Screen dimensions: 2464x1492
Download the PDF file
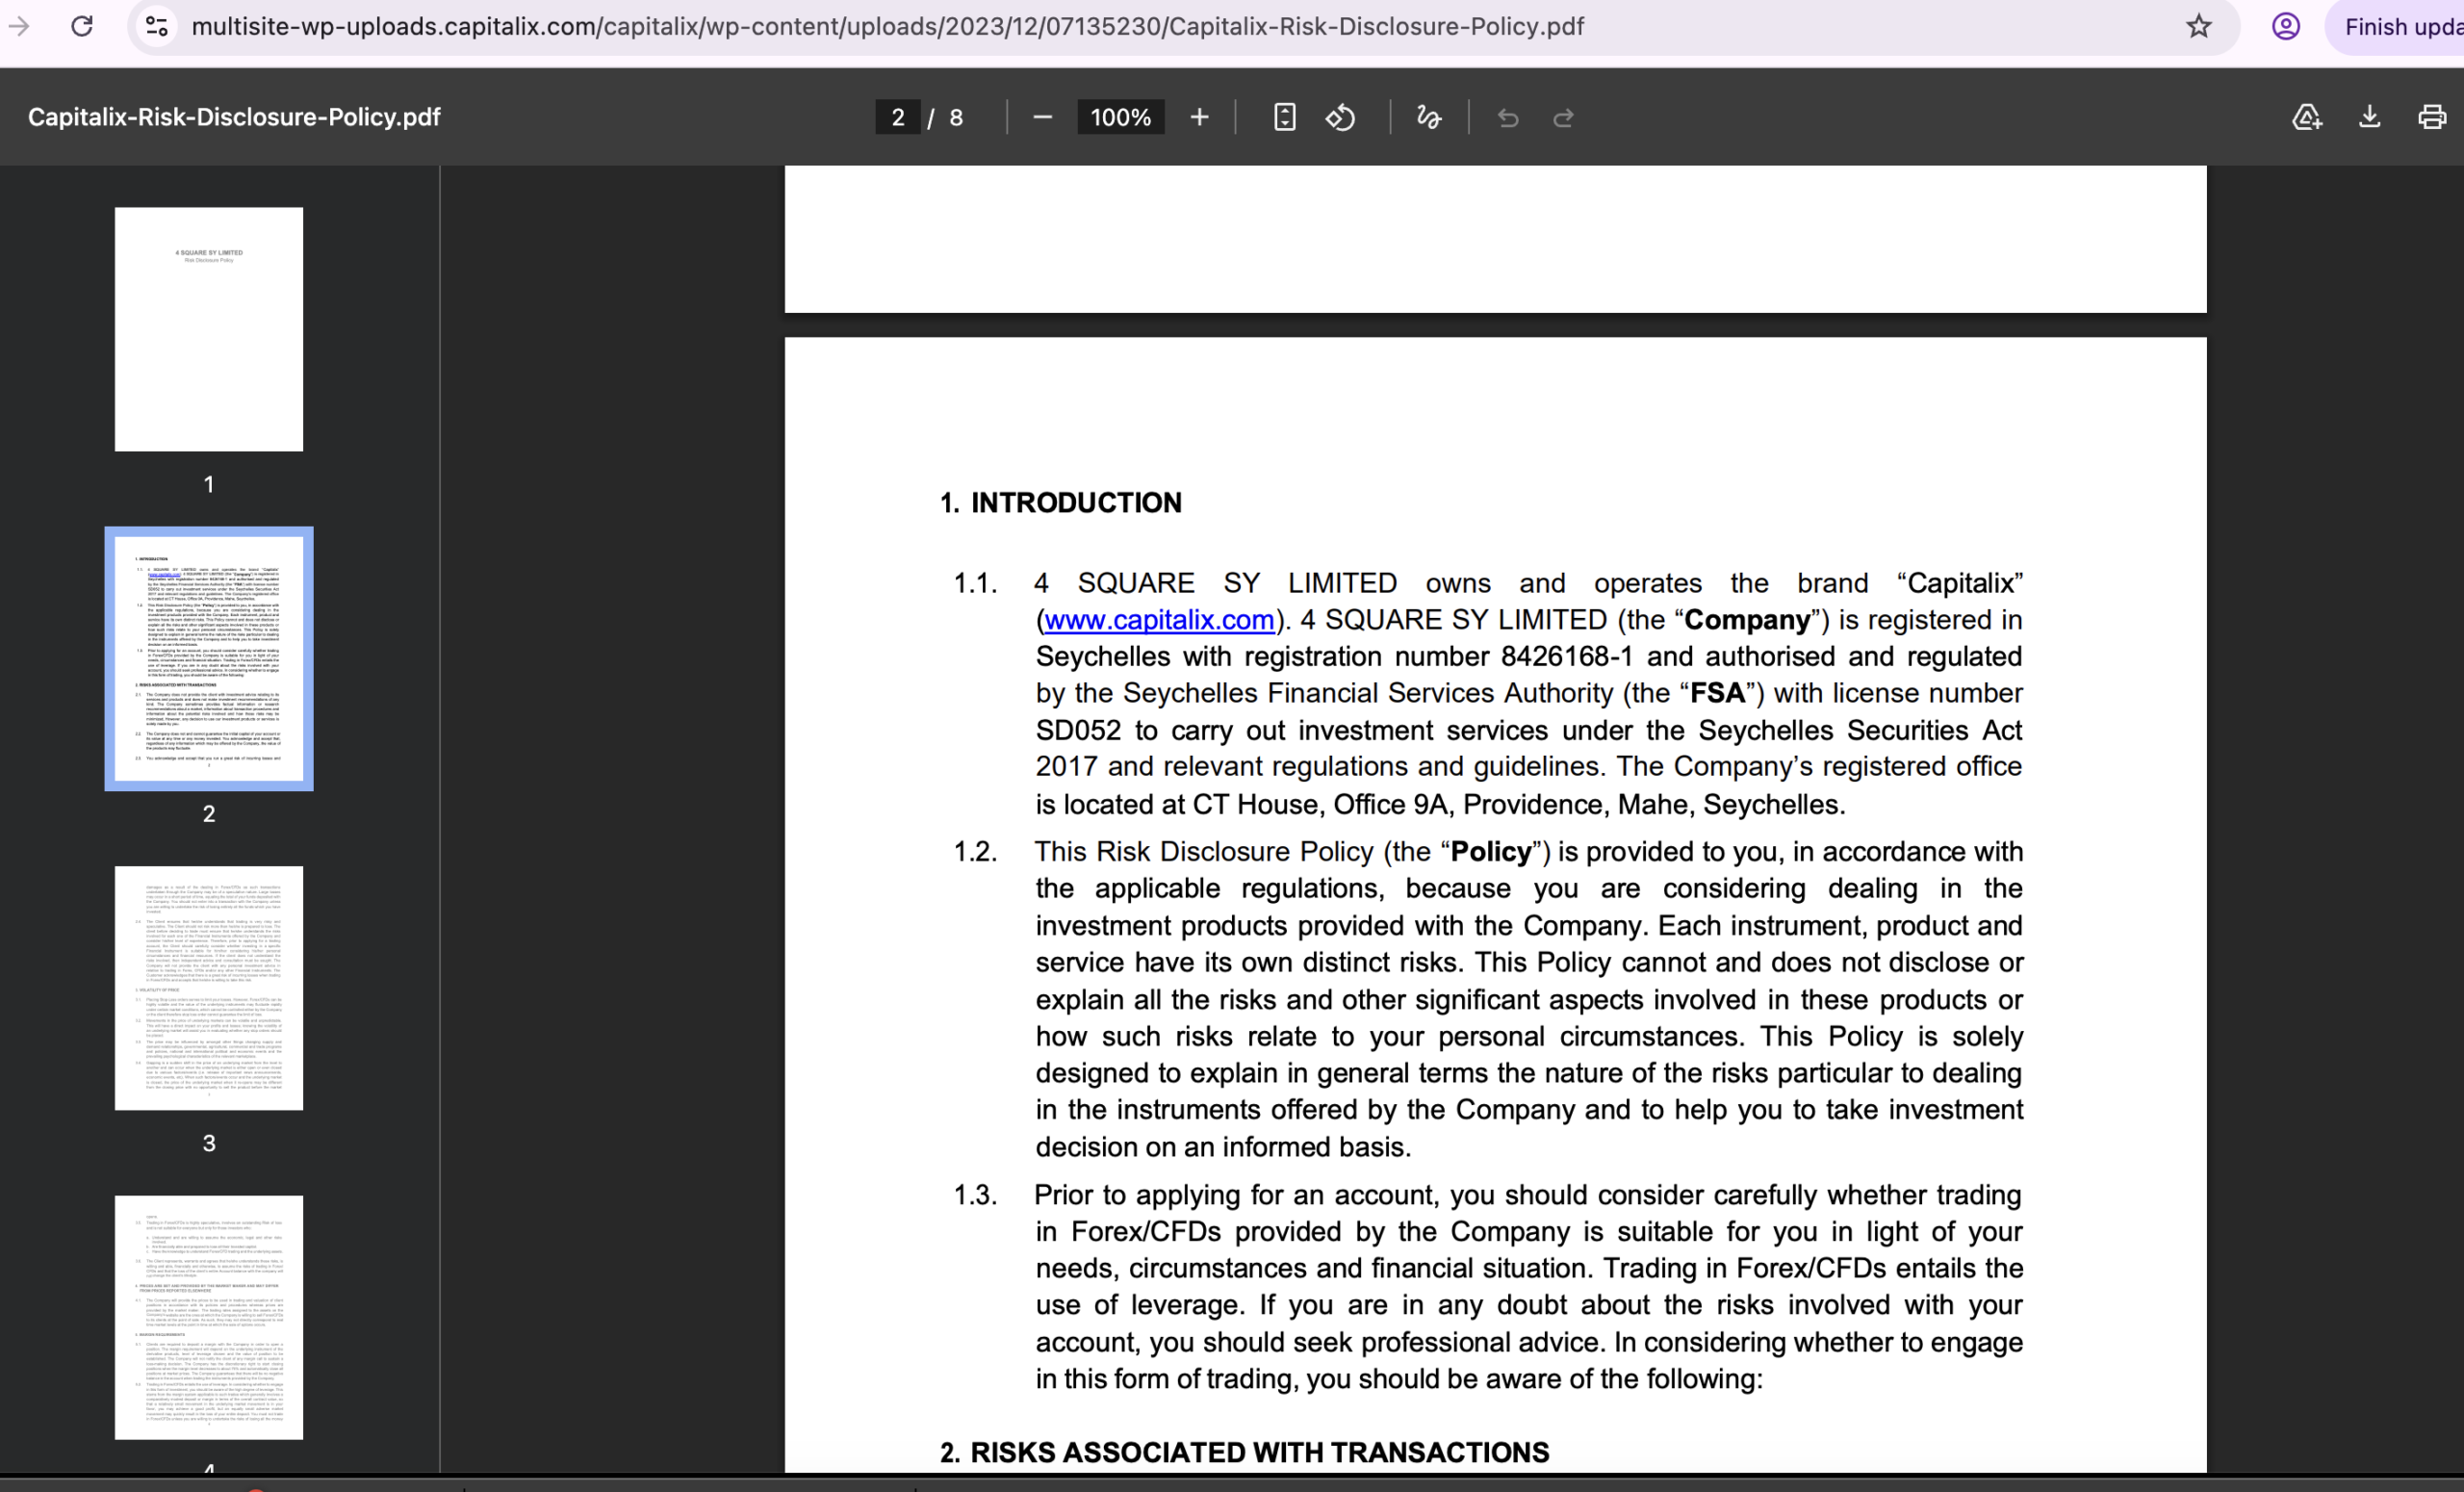[x=2369, y=118]
